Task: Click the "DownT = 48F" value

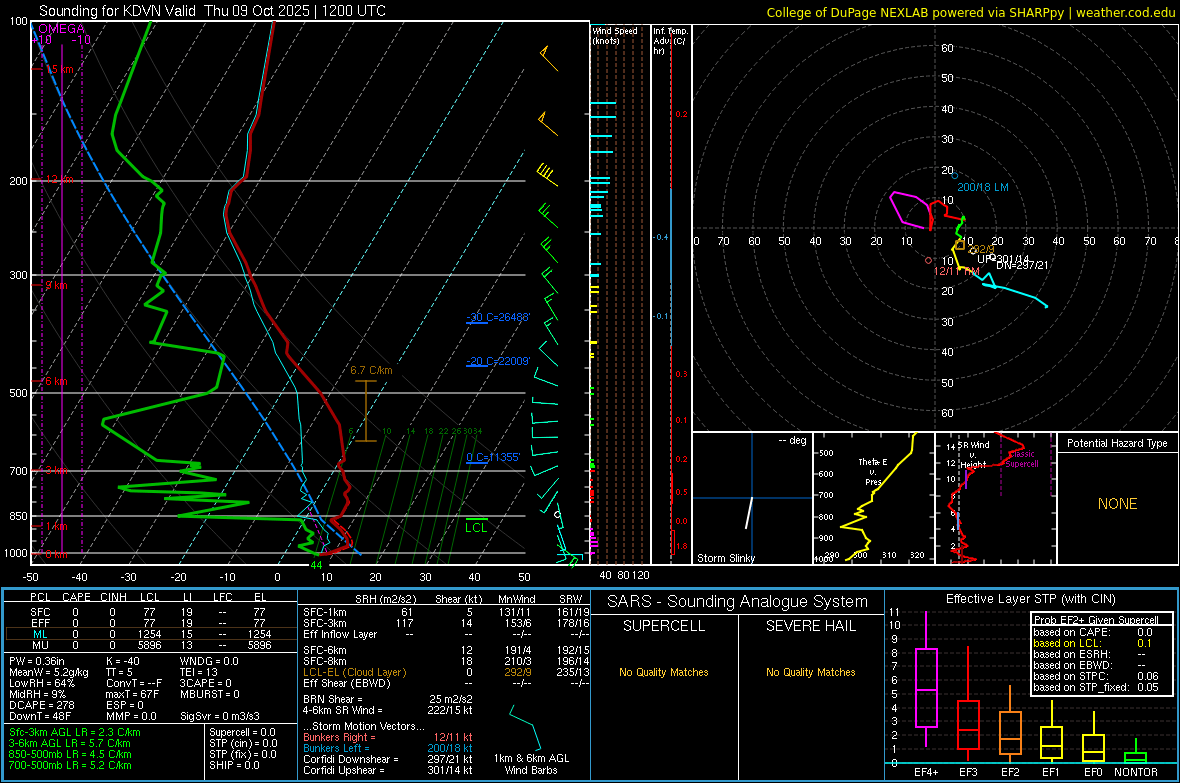Action: click(x=40, y=717)
